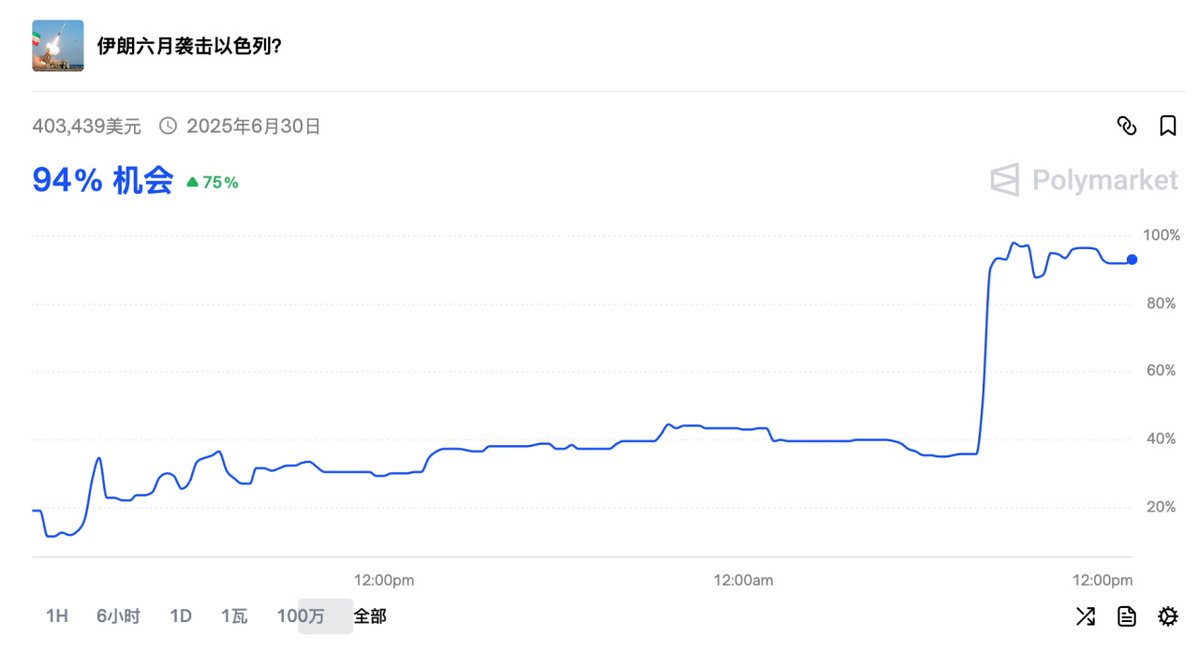Click the market thumbnail missile image
Image resolution: width=1199 pixels, height=653 pixels.
tap(58, 46)
